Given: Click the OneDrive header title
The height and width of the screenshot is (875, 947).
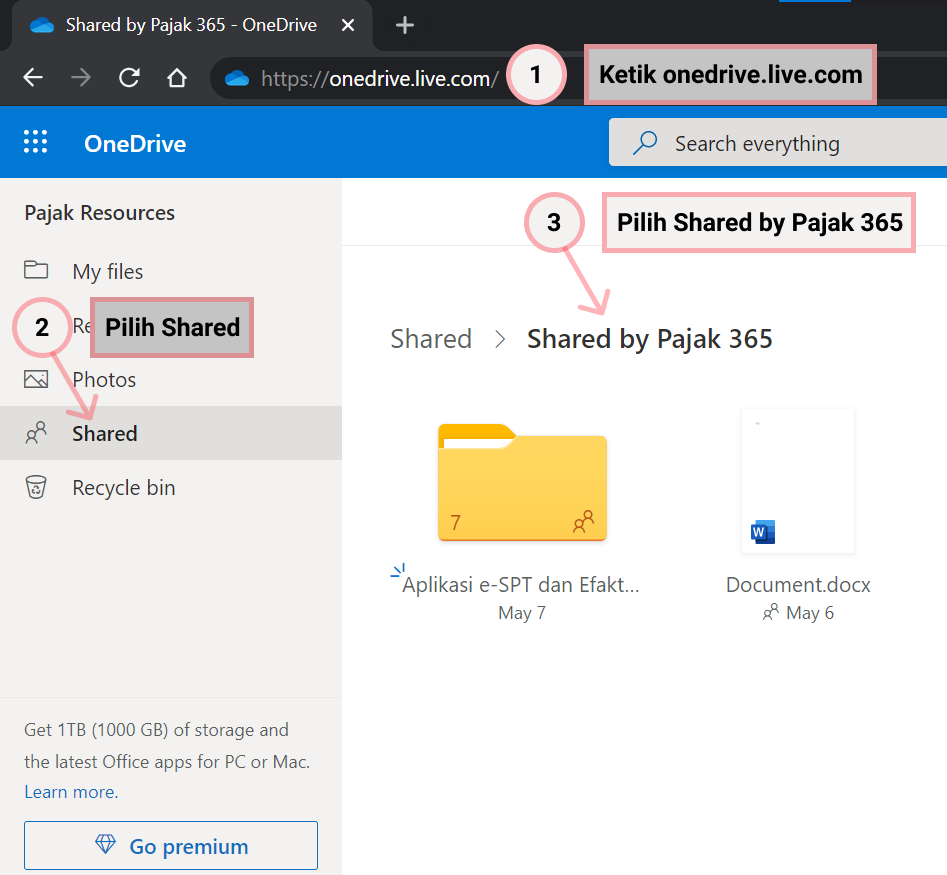Looking at the screenshot, I should pyautogui.click(x=135, y=144).
